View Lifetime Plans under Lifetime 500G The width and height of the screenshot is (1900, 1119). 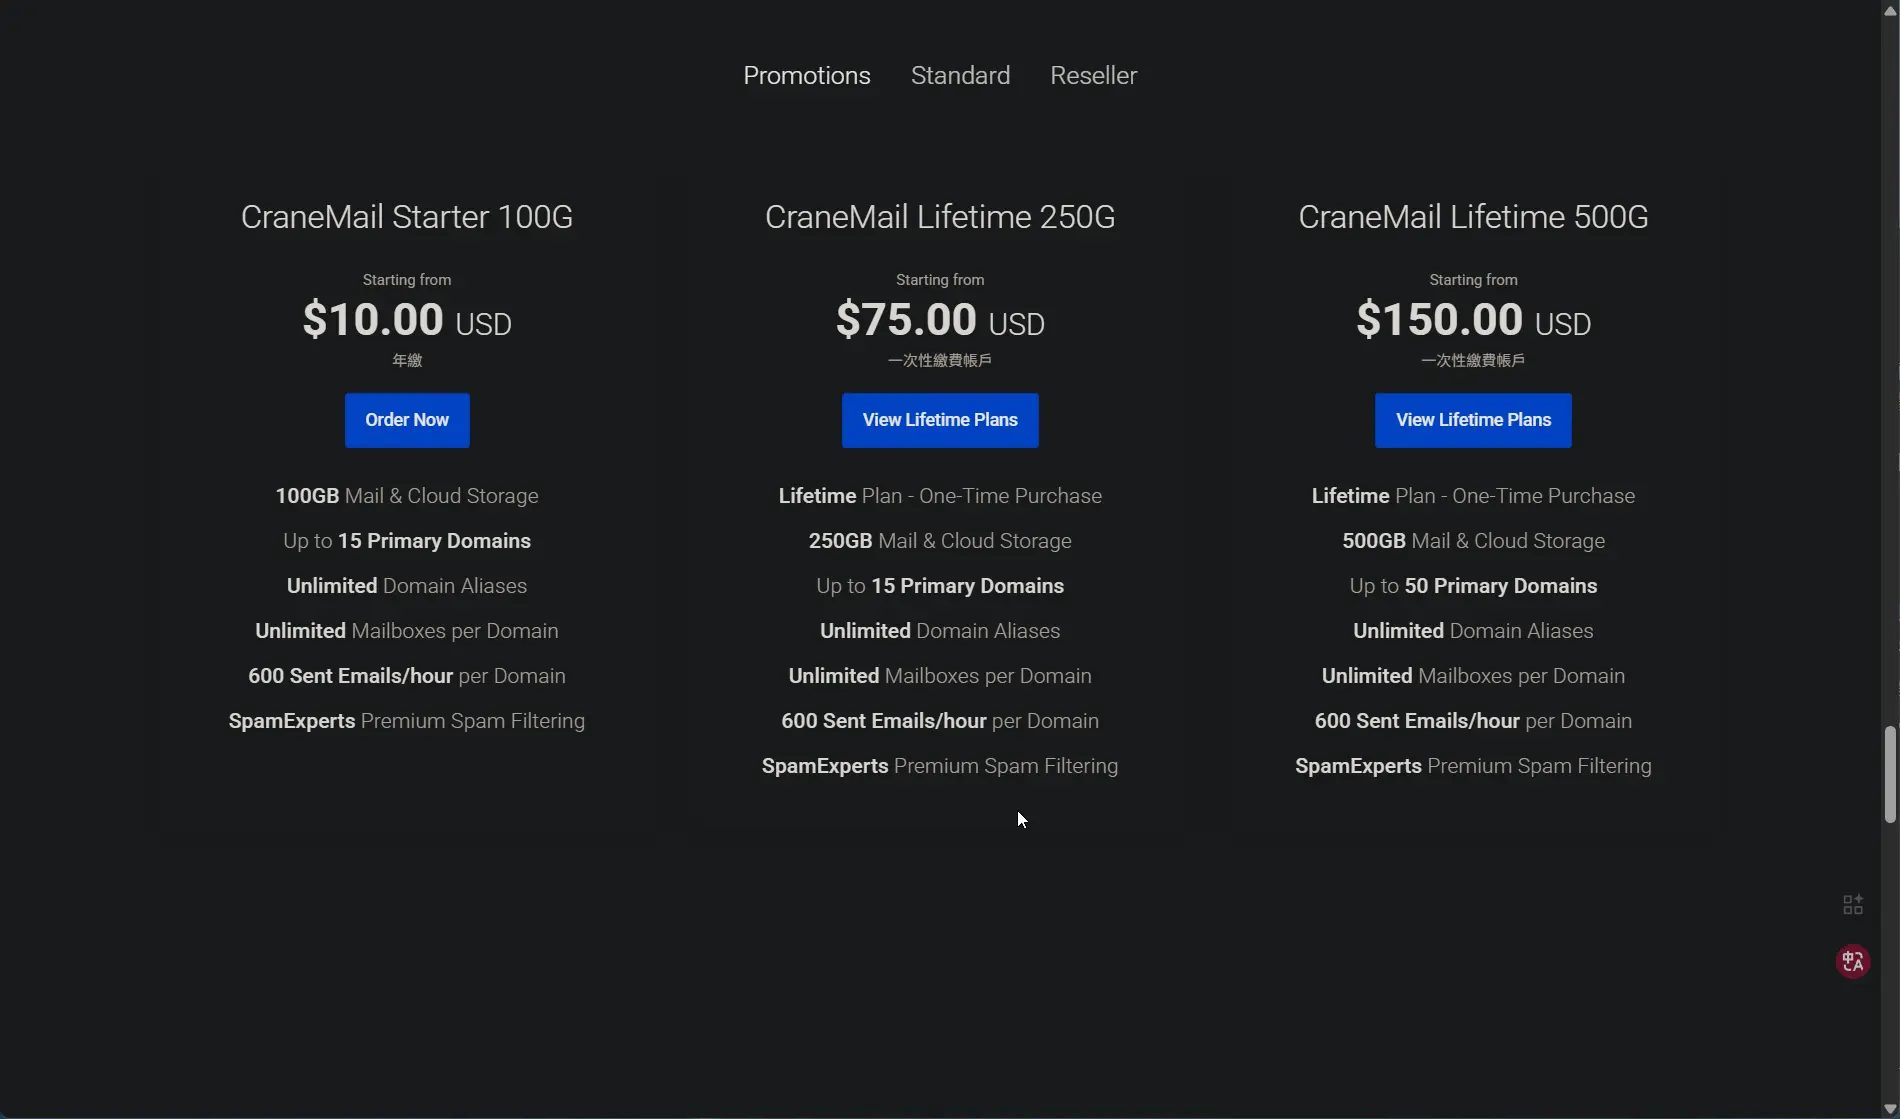pos(1472,420)
